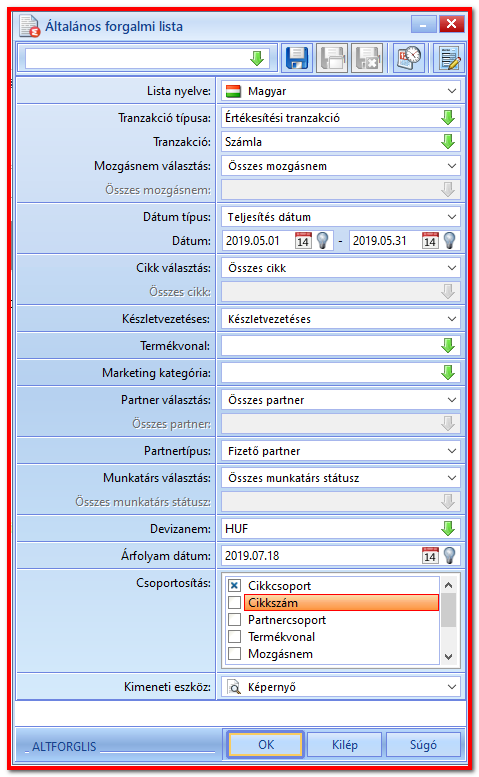479x777 pixels.
Task: Click lightbulb icon next to end date 2019.05.31
Action: [449, 241]
